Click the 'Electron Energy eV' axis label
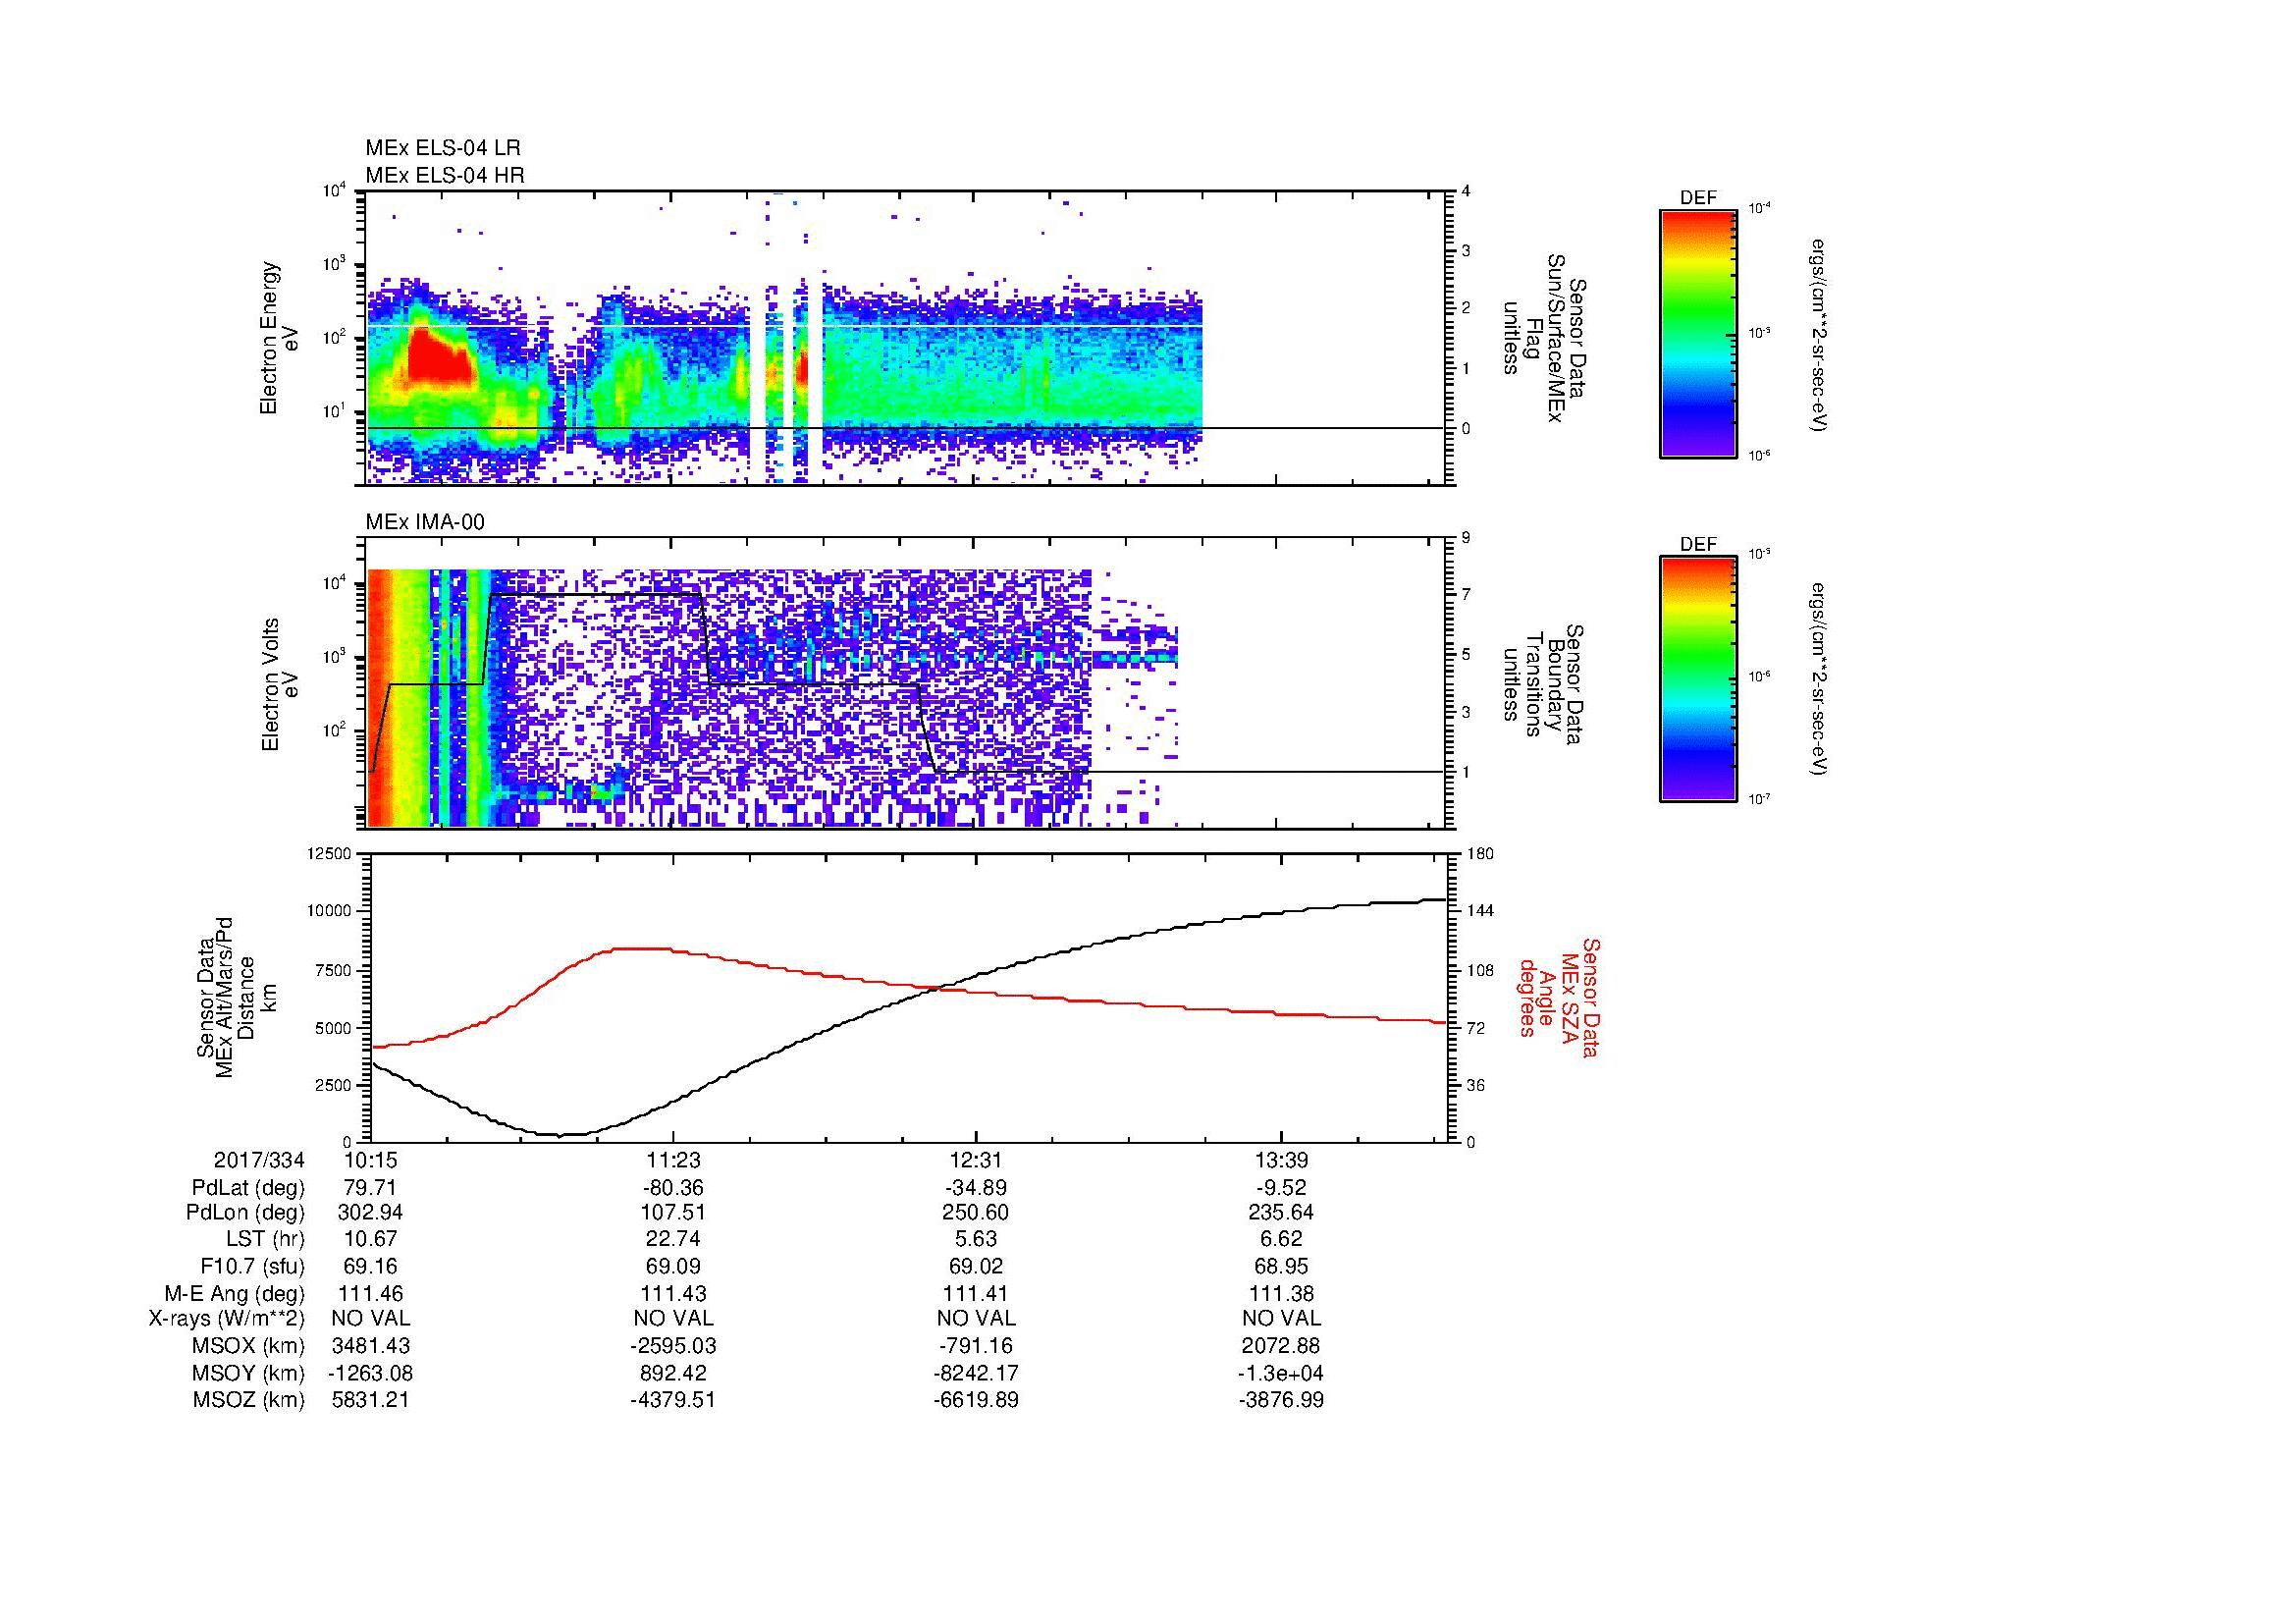 click(x=280, y=338)
